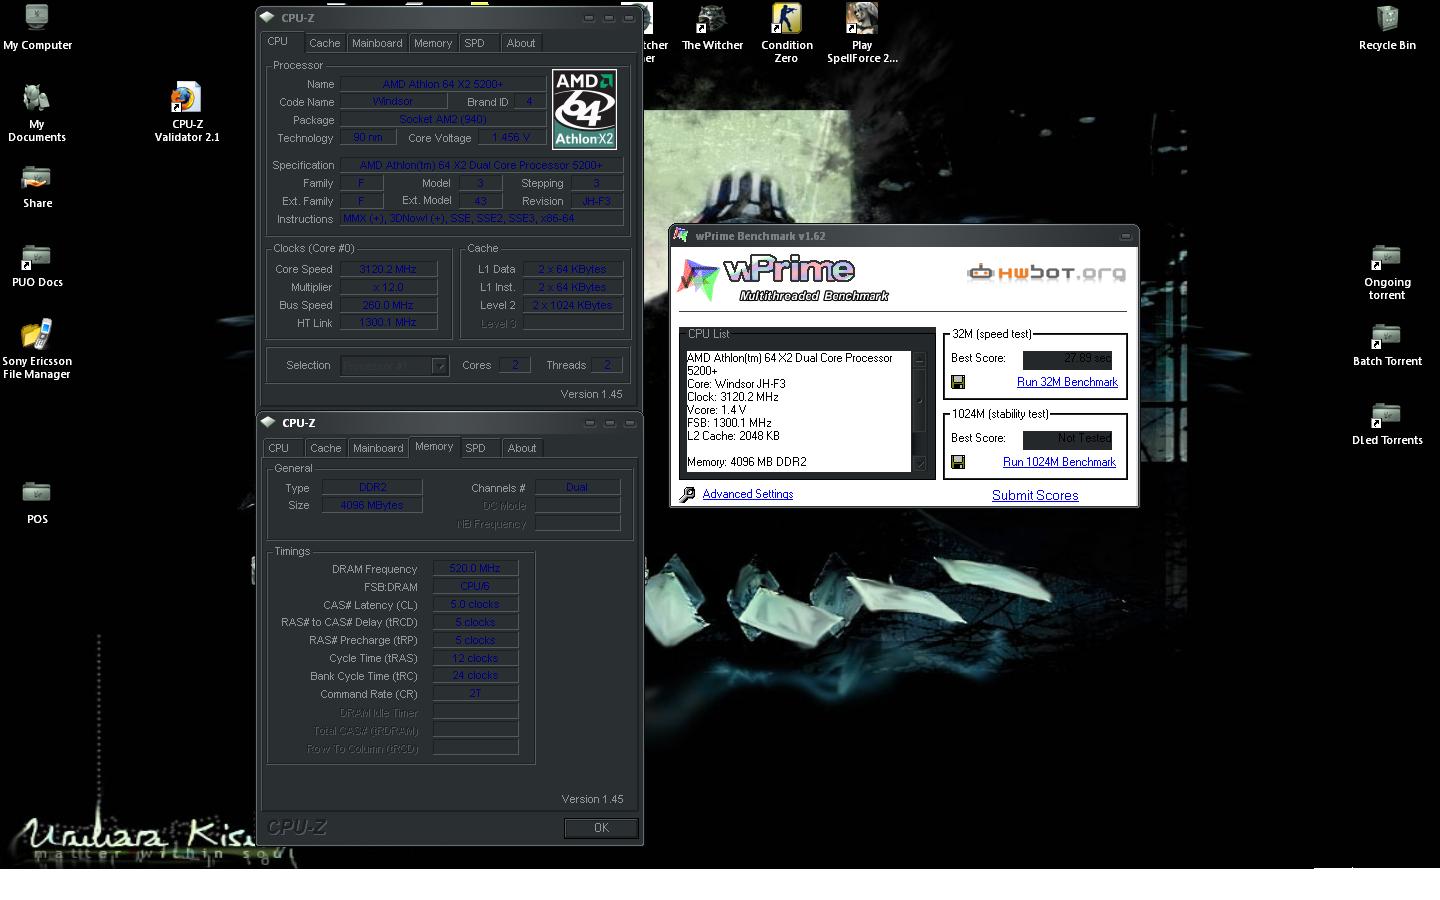Open the Recycle Bin

click(1387, 26)
